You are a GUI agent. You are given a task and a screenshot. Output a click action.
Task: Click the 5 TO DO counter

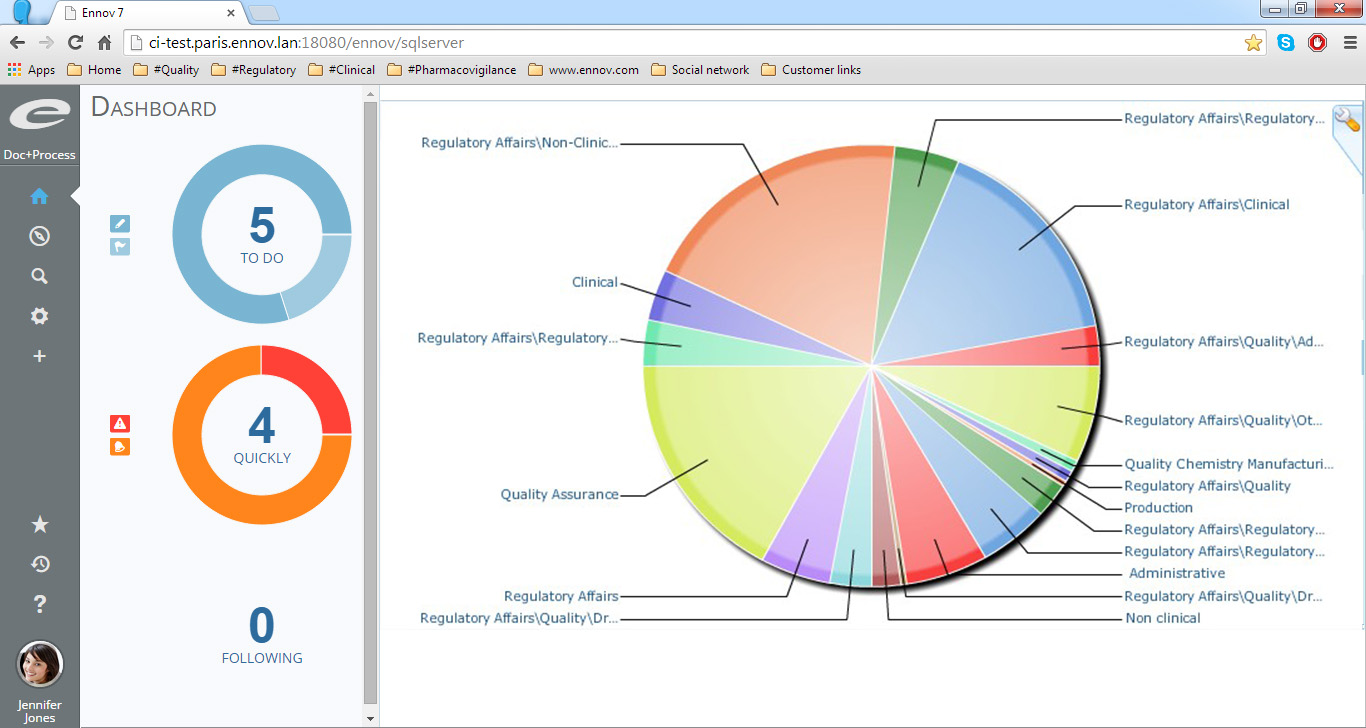pos(262,236)
